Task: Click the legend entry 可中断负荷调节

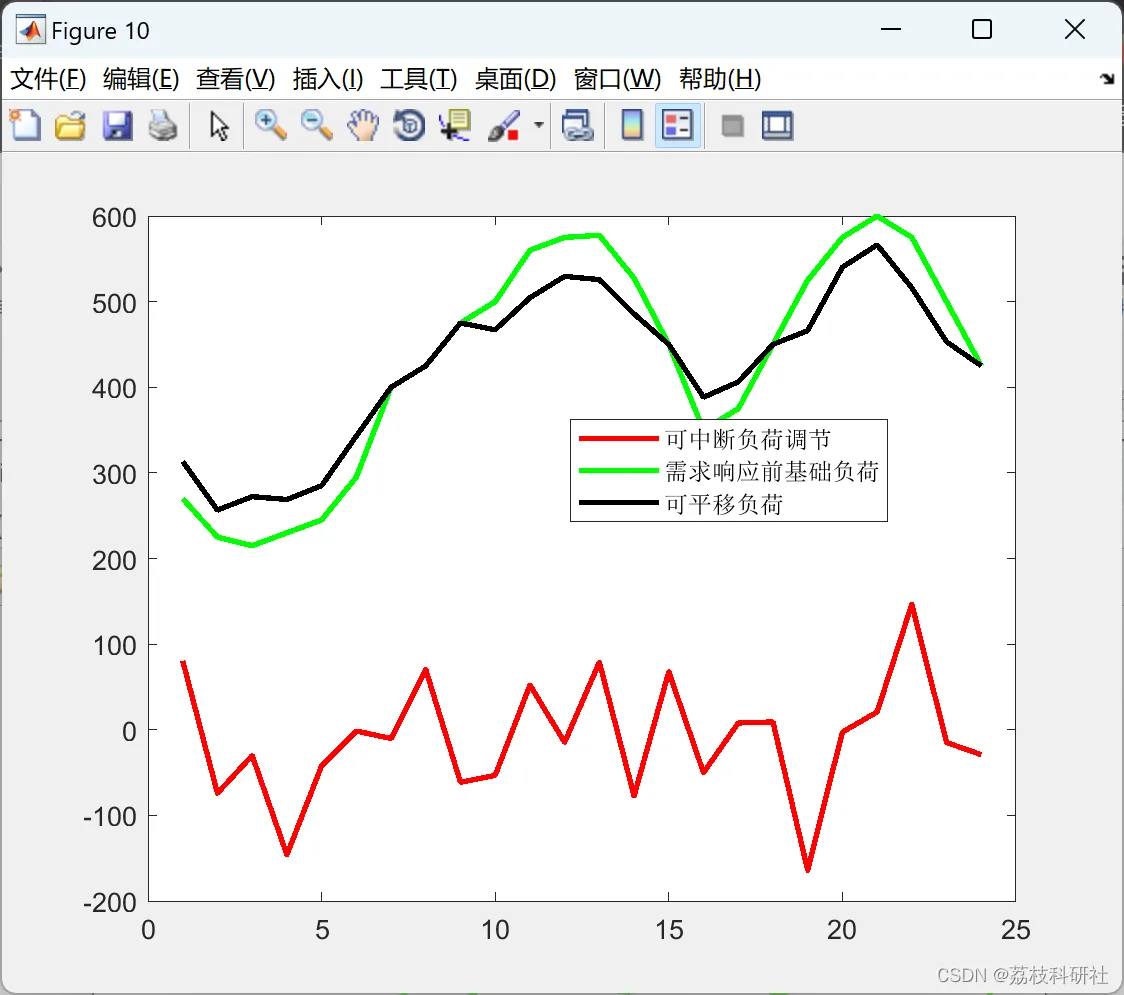Action: click(x=748, y=439)
